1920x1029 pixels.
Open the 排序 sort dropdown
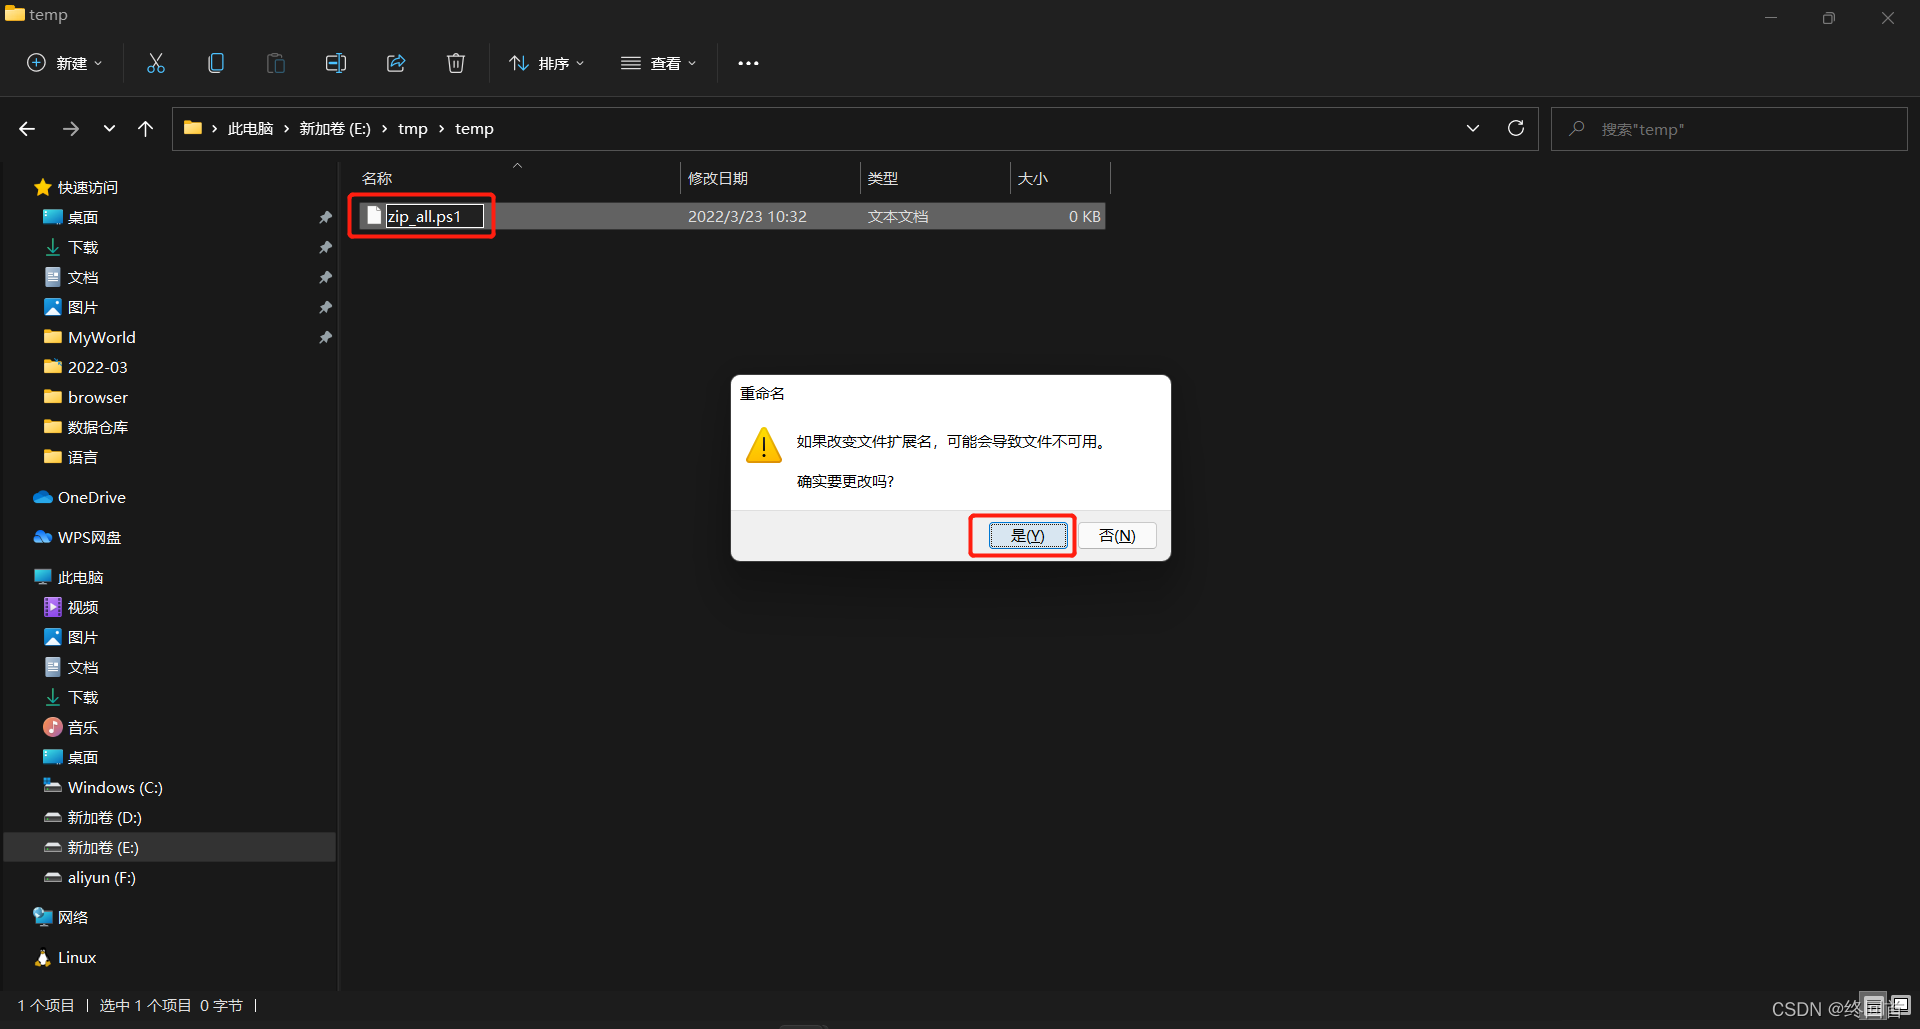pyautogui.click(x=546, y=63)
